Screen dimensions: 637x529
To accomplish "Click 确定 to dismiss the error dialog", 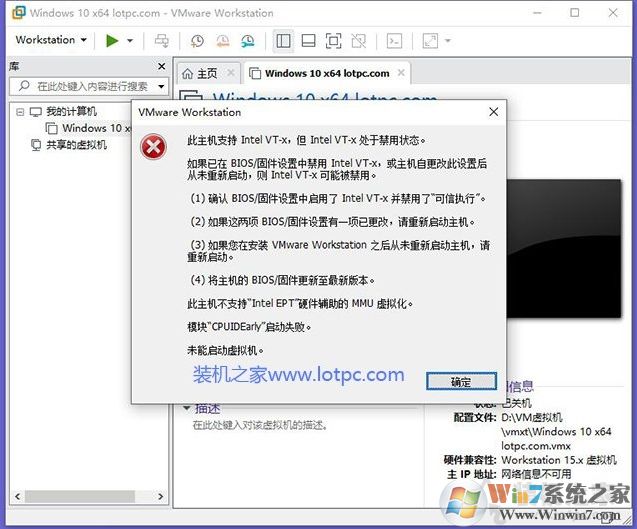I will click(461, 382).
